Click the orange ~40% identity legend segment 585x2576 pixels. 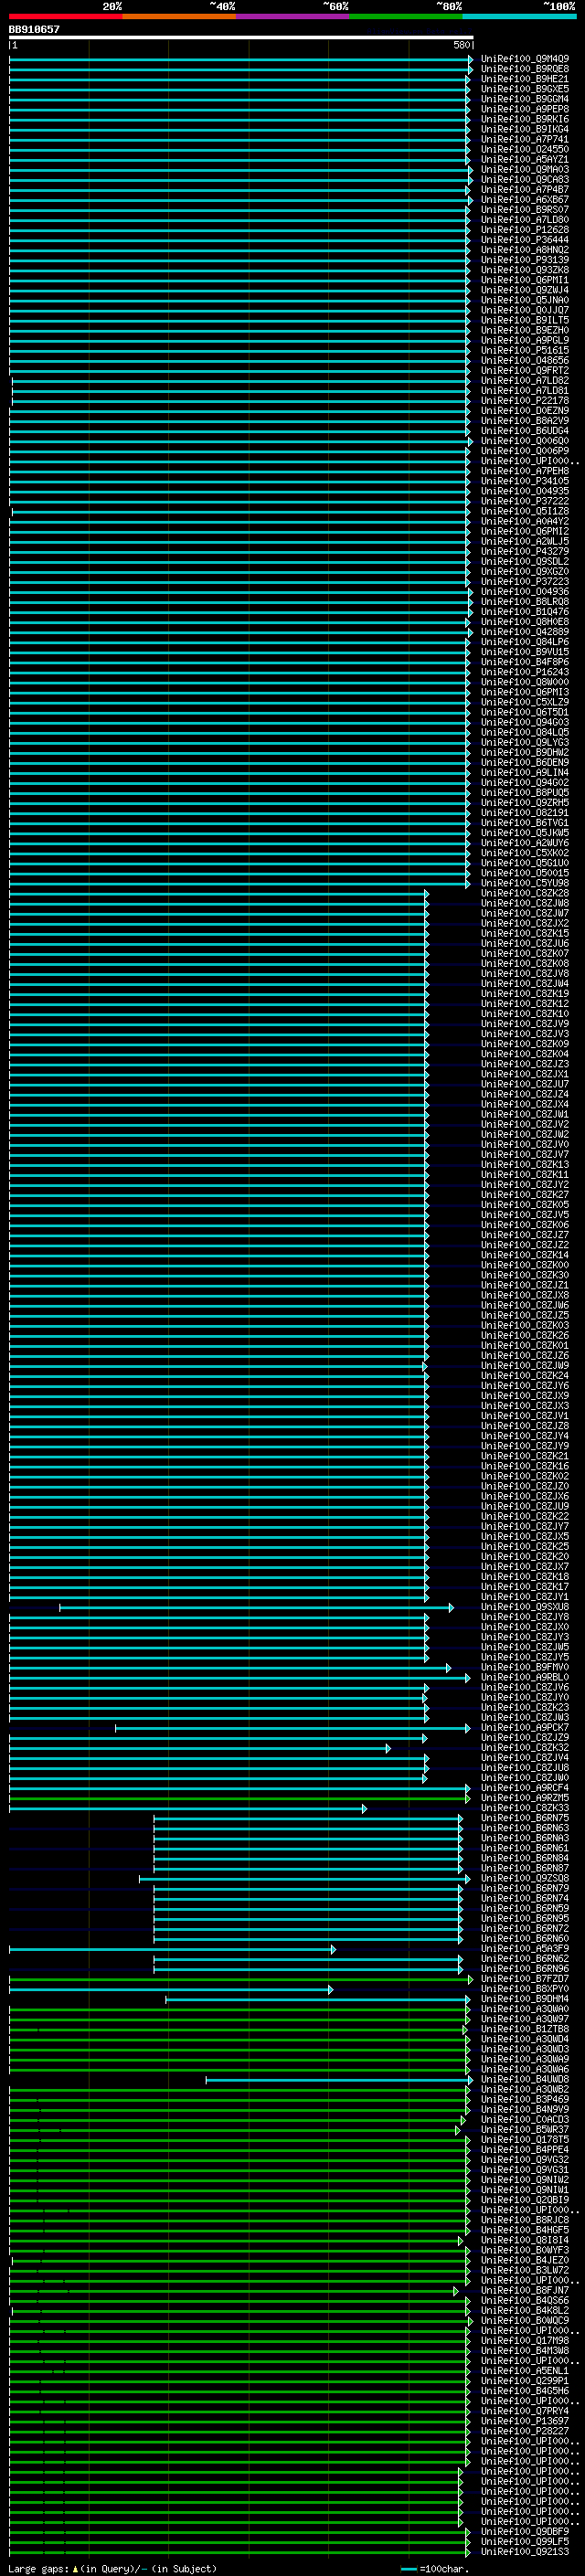tap(179, 16)
